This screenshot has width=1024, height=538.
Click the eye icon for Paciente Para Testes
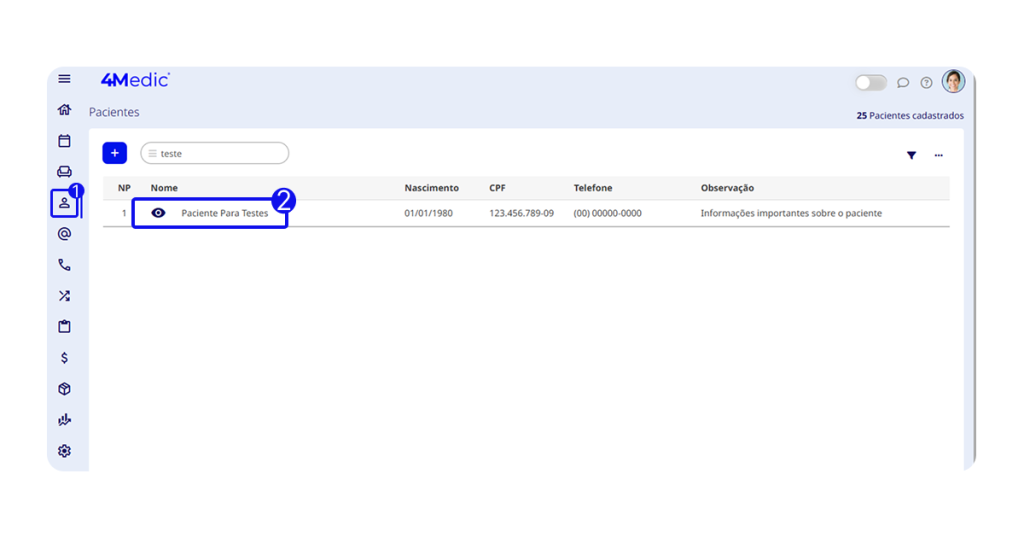point(158,213)
